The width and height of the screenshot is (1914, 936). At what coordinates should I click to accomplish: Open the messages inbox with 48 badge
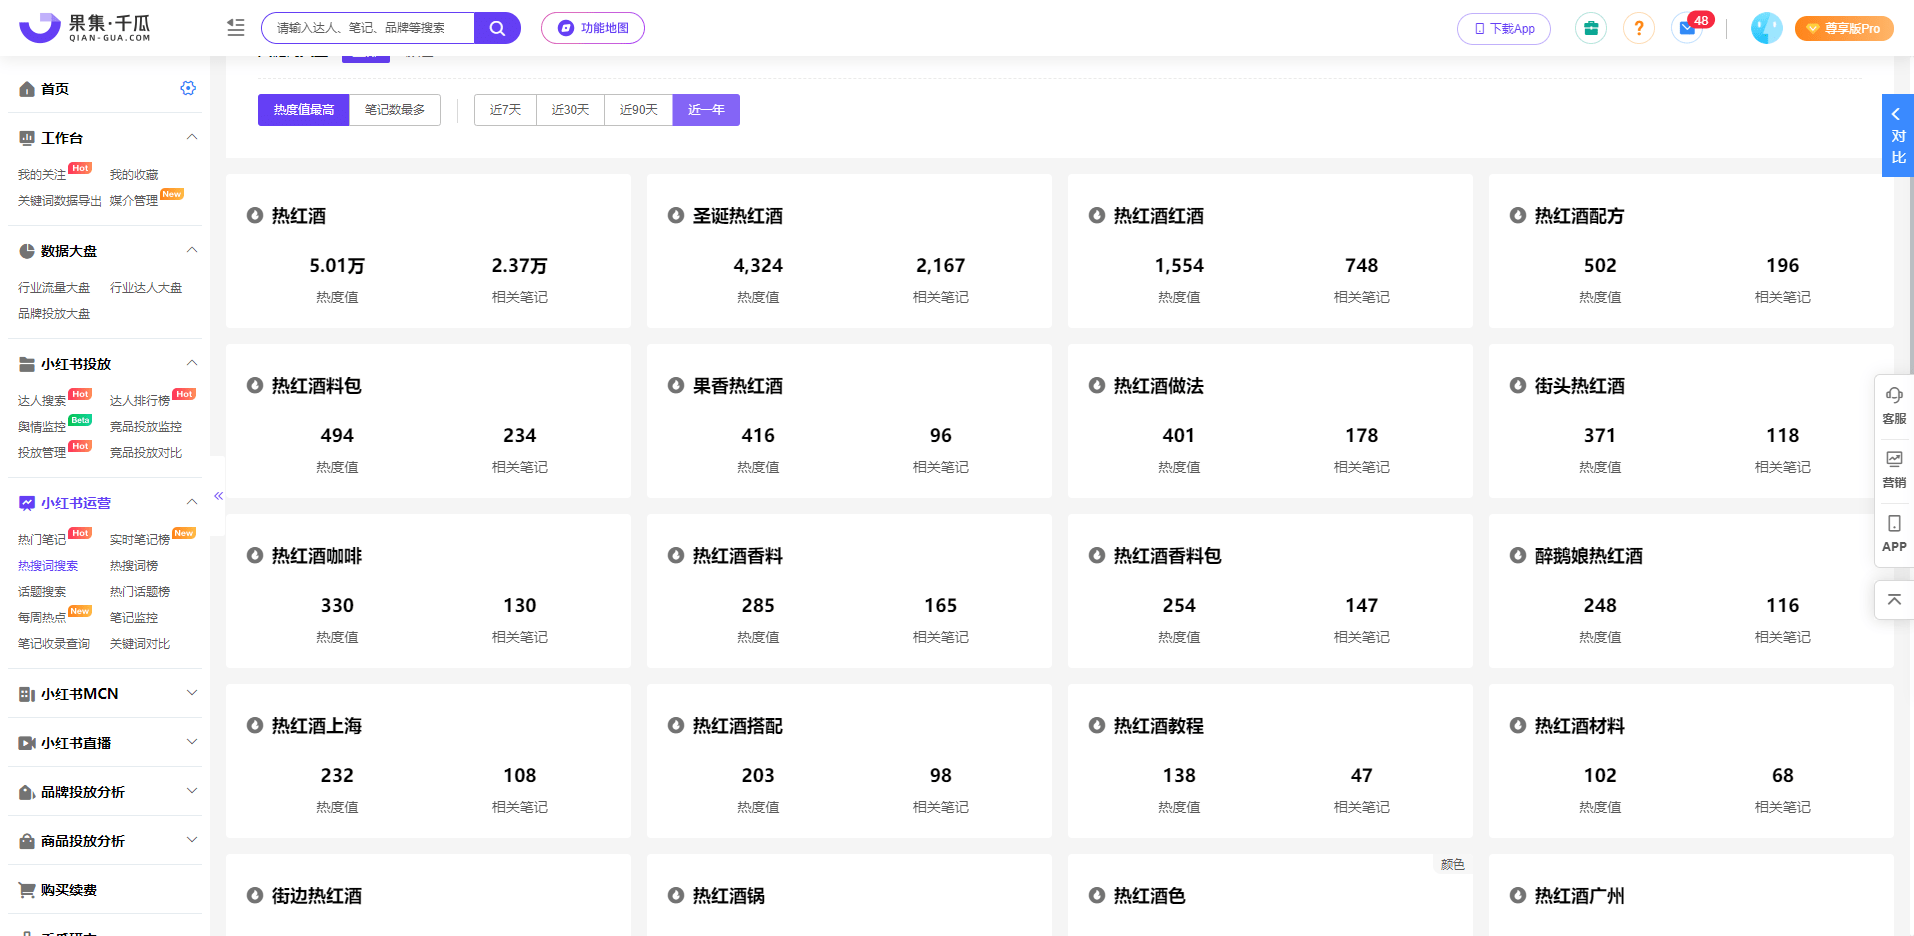1688,28
